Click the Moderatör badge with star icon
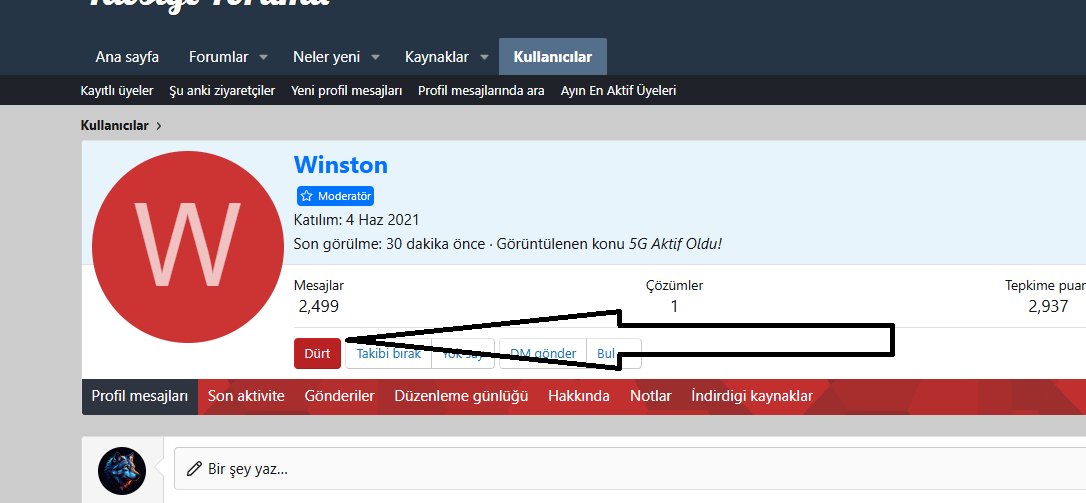Screen dimensions: 1086x503 click(335, 196)
